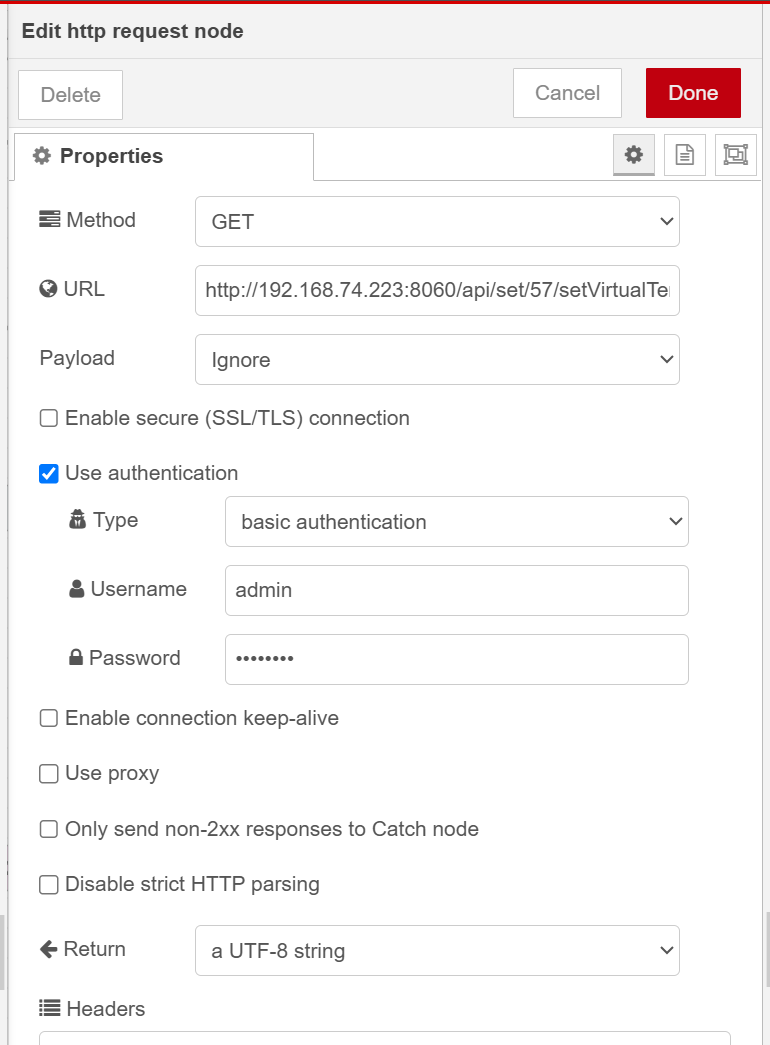
Task: Toggle the Use proxy checkbox
Action: (x=49, y=773)
